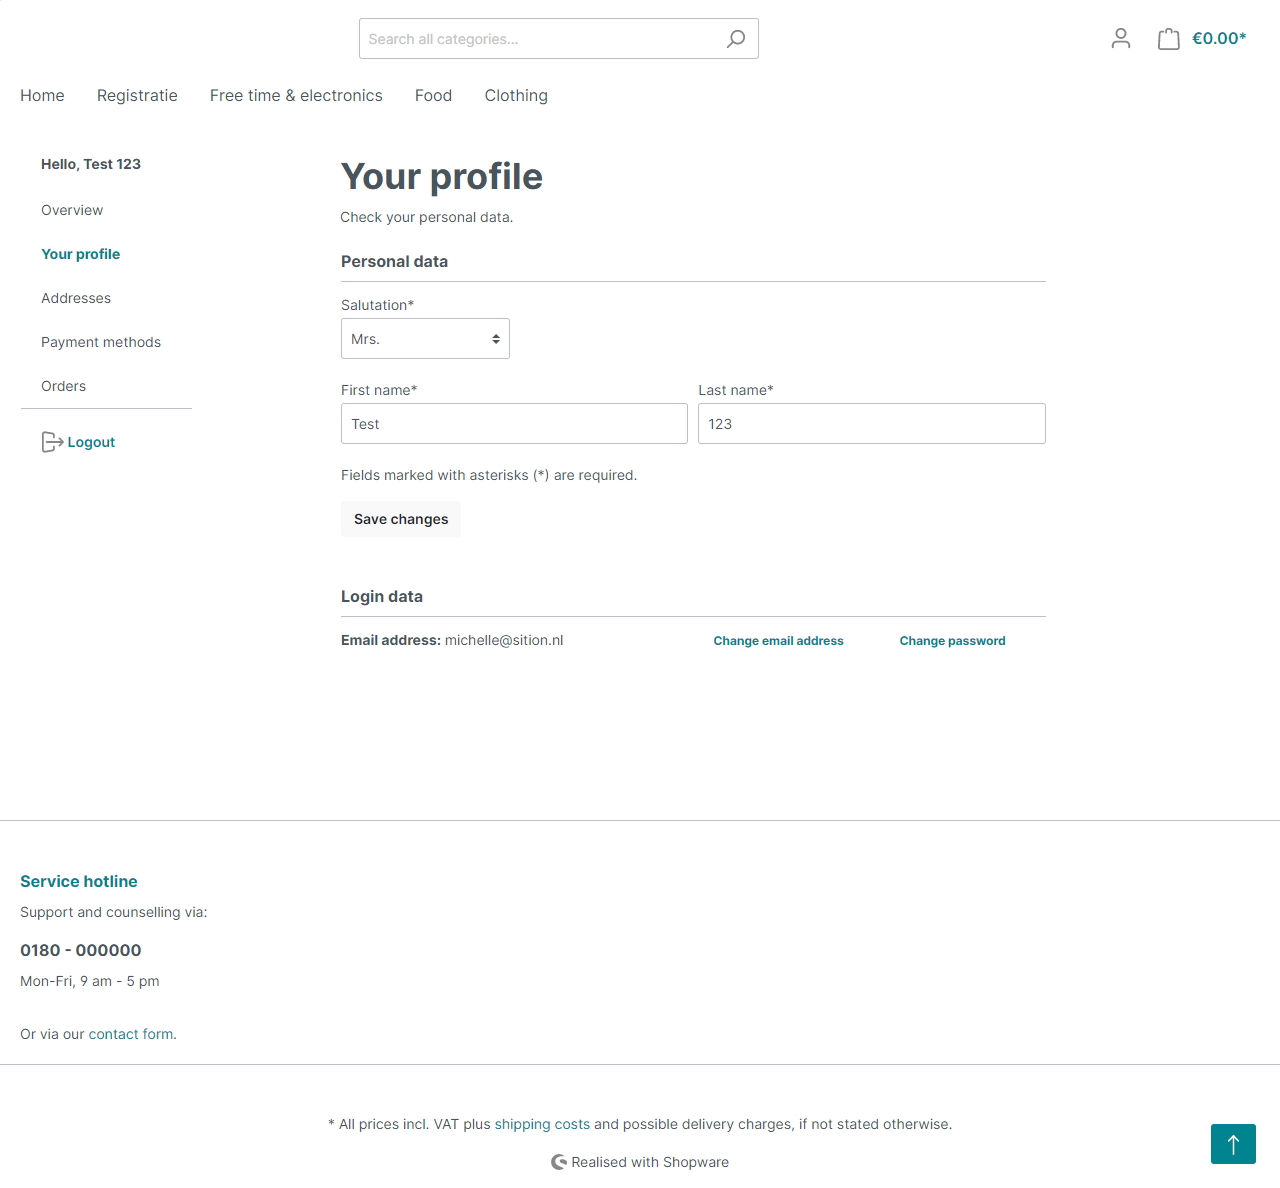Open the user account icon
Viewport: 1280px width, 1188px height.
[x=1120, y=39]
